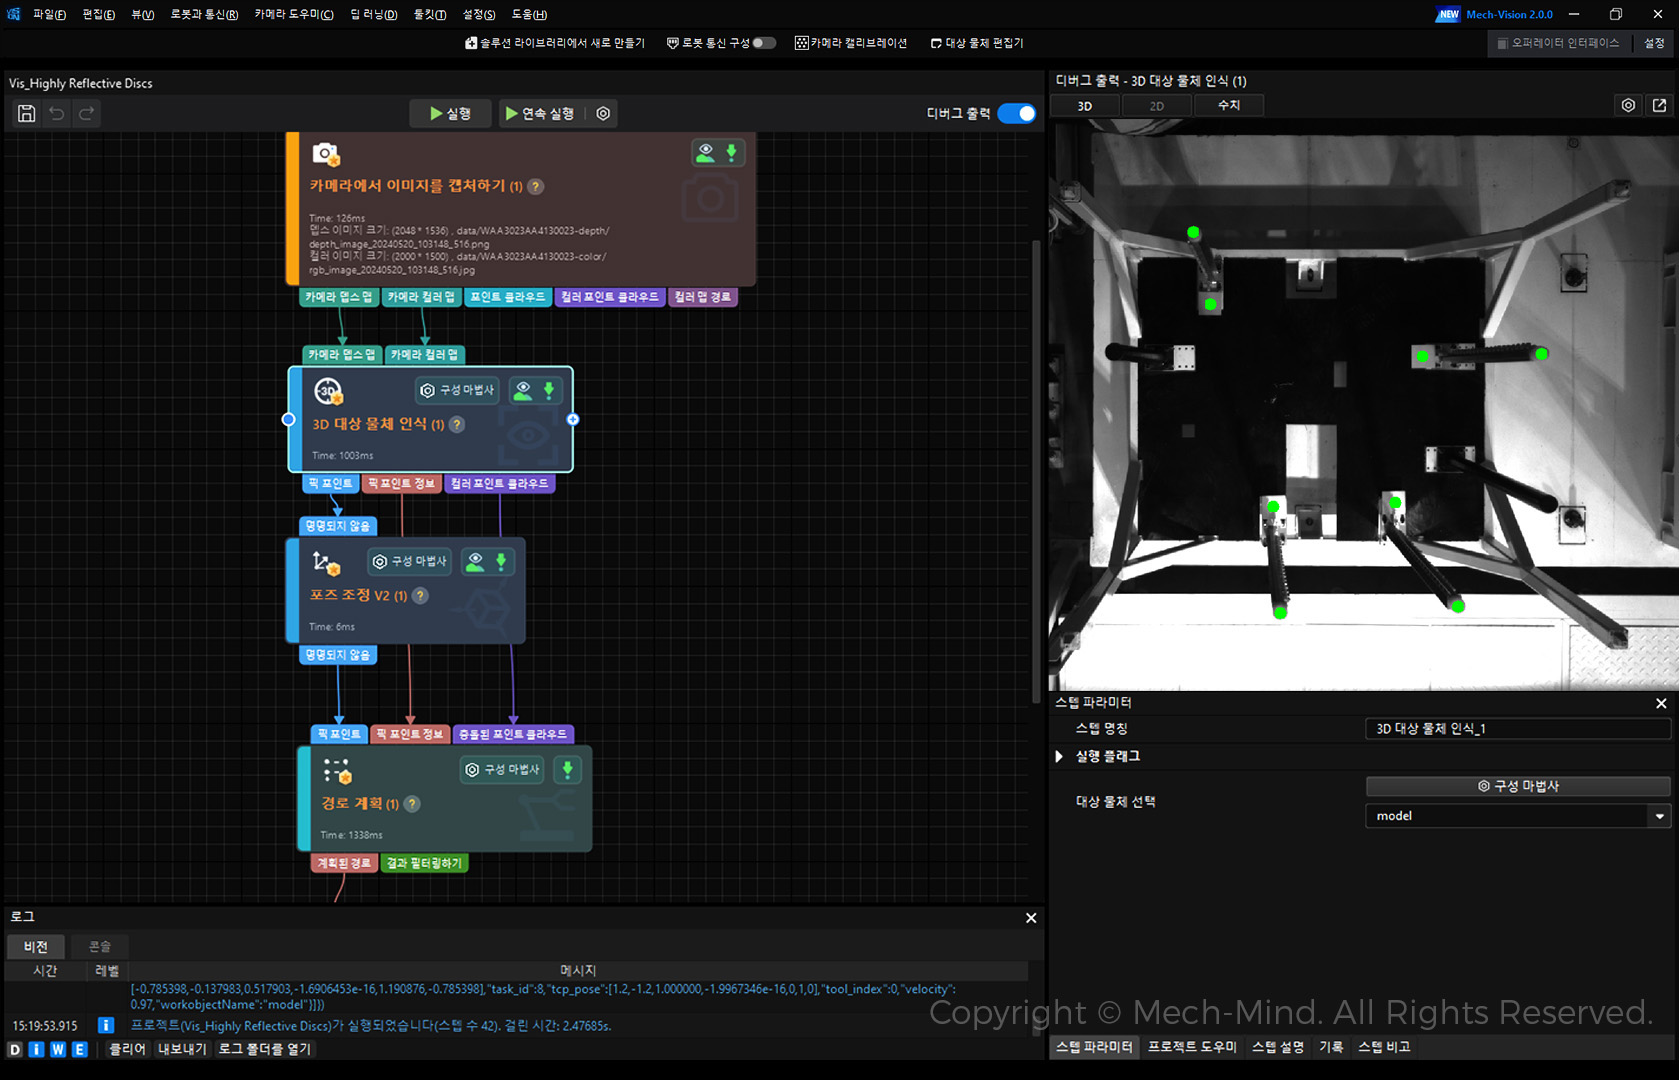The height and width of the screenshot is (1080, 1679).
Task: Edit the 스텝 명칭 field
Action: pyautogui.click(x=1518, y=729)
